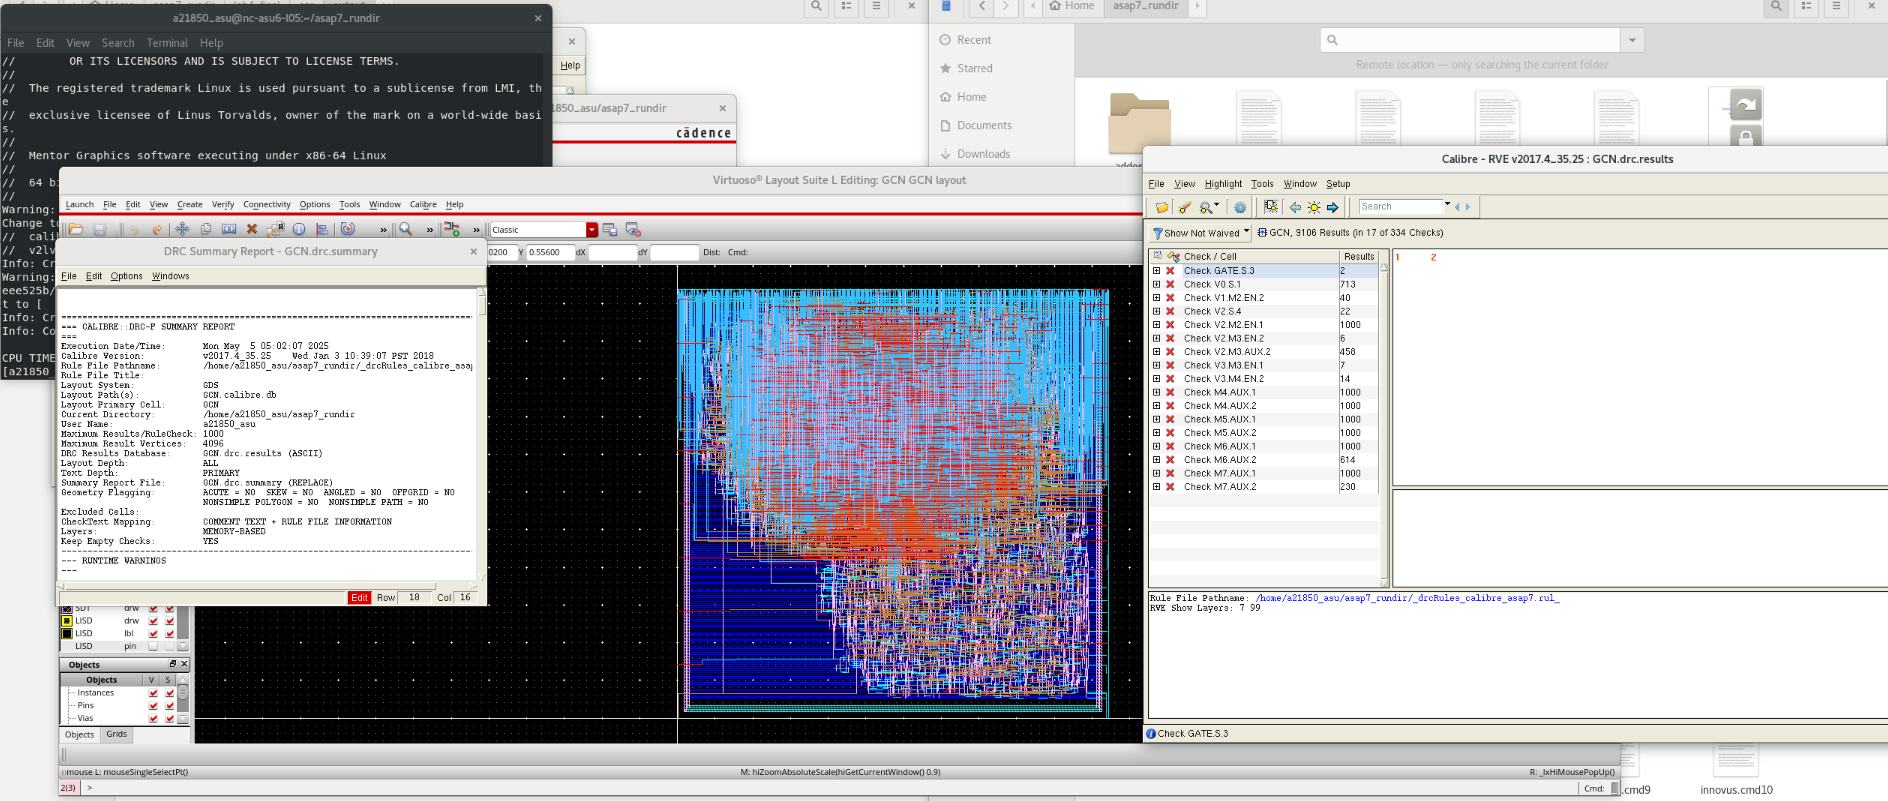The height and width of the screenshot is (801, 1888).
Task: Toggle Instances selectability checkbox in Objects panel
Action: 170,693
